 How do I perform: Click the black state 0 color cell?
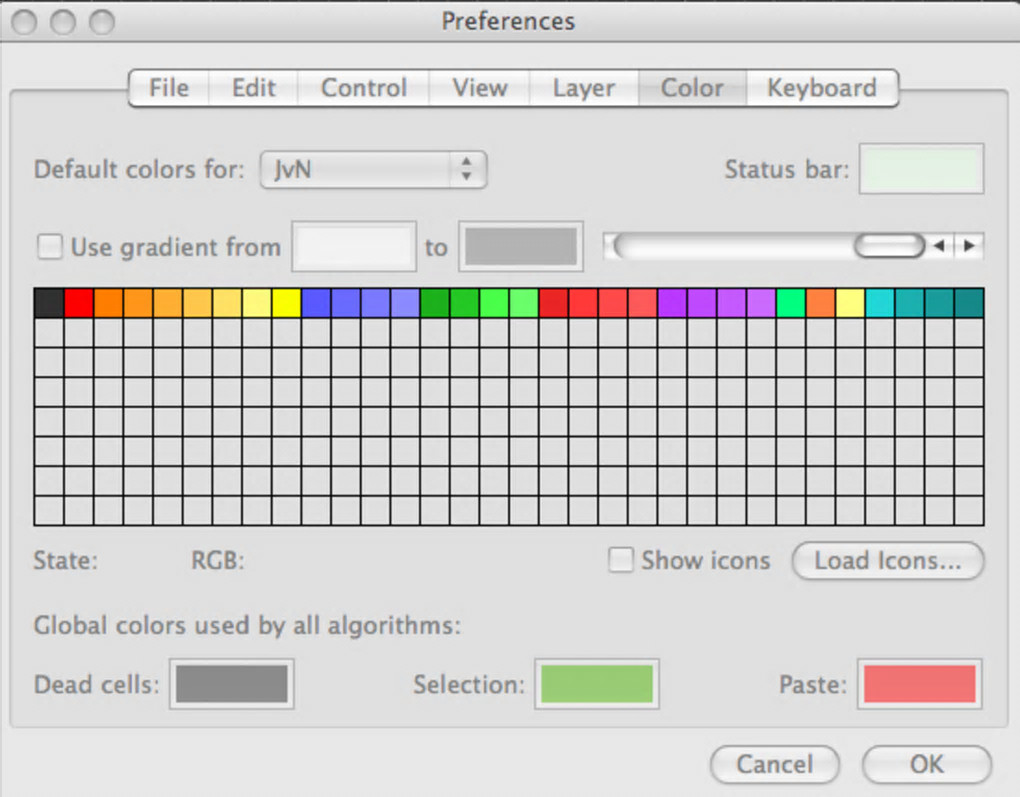49,303
